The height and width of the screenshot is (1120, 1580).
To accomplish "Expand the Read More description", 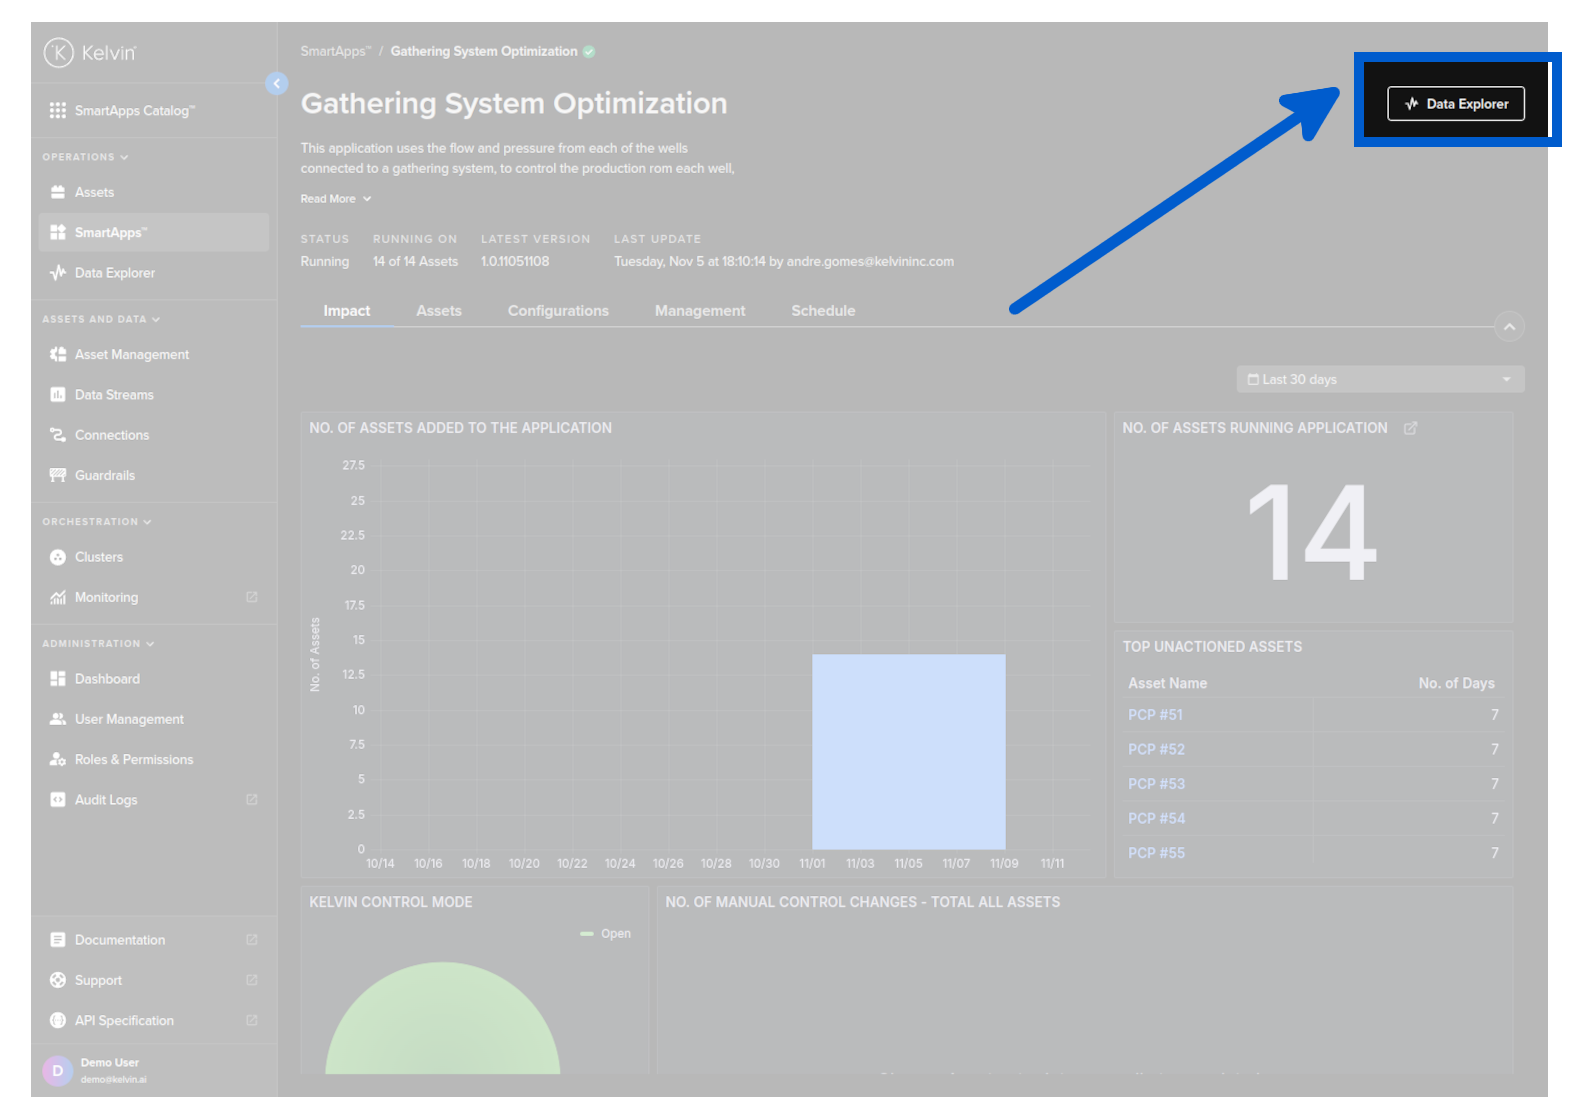I will coord(336,199).
